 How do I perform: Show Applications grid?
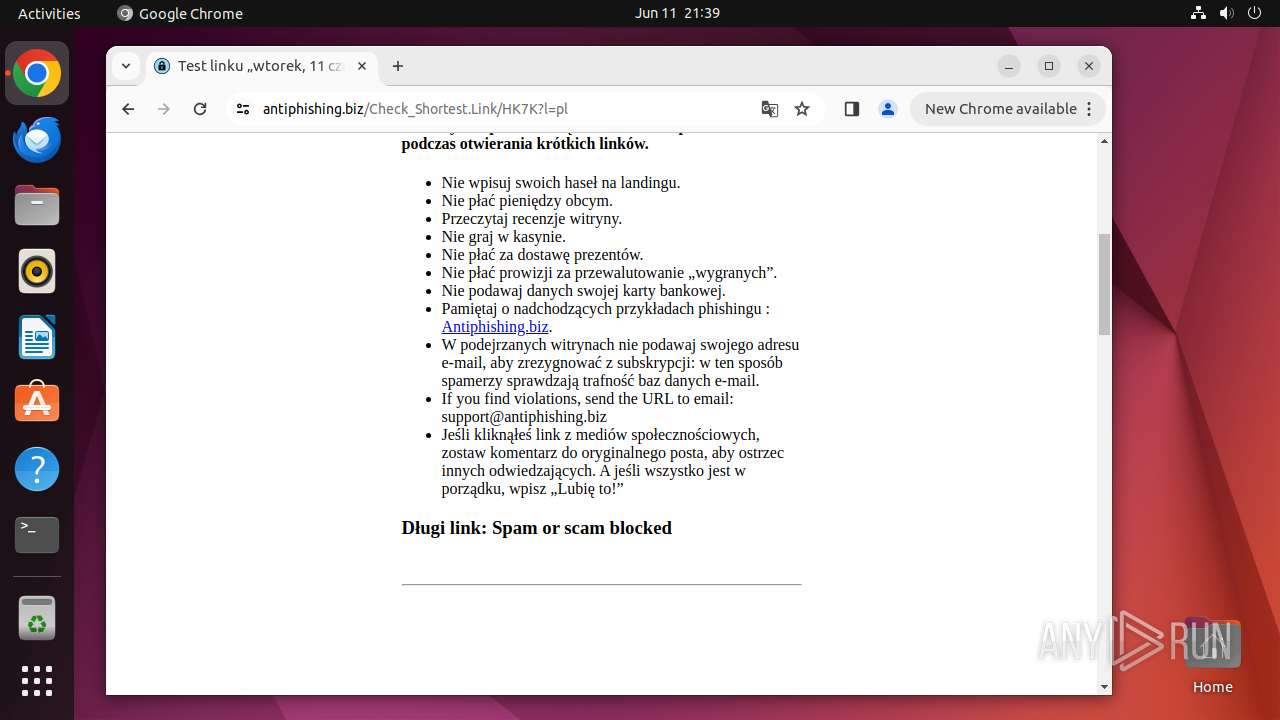point(37,681)
